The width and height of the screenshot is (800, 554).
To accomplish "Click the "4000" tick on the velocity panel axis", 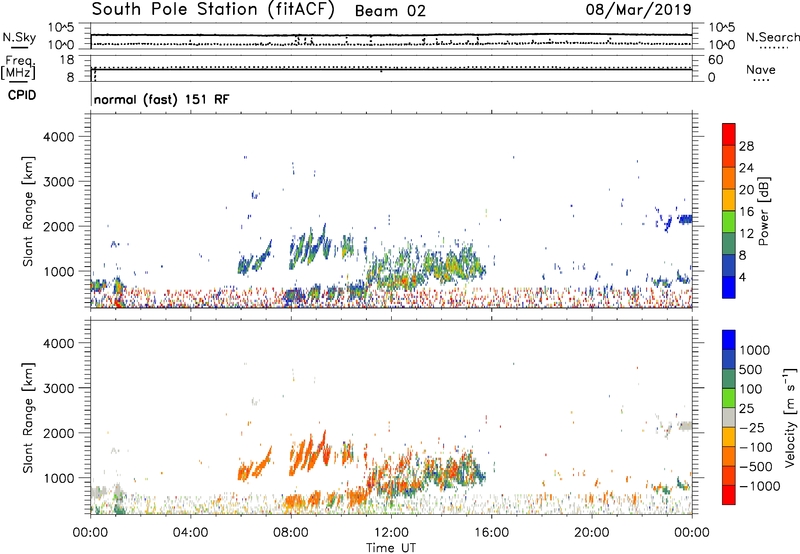I will [58, 343].
